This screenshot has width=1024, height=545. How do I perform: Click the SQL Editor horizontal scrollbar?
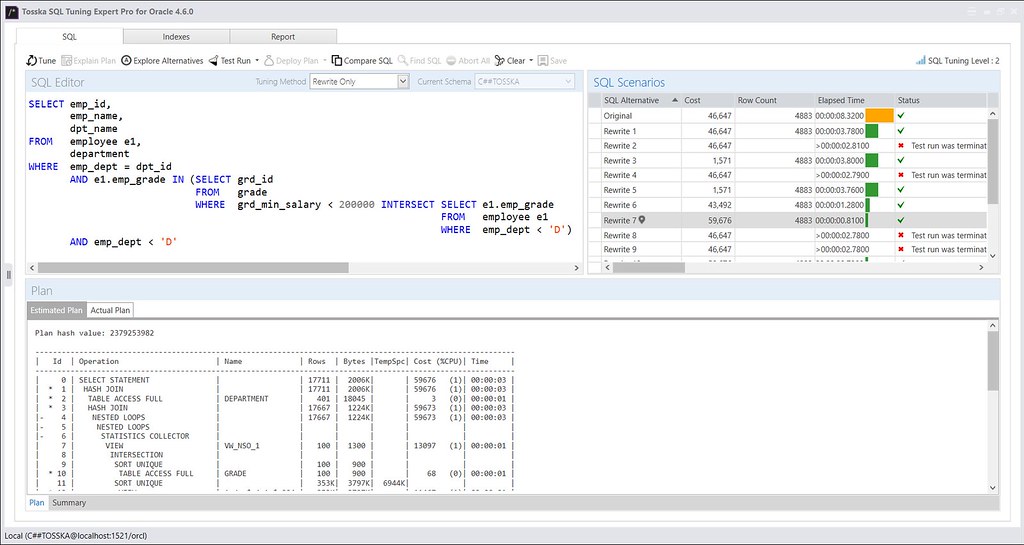pos(193,268)
